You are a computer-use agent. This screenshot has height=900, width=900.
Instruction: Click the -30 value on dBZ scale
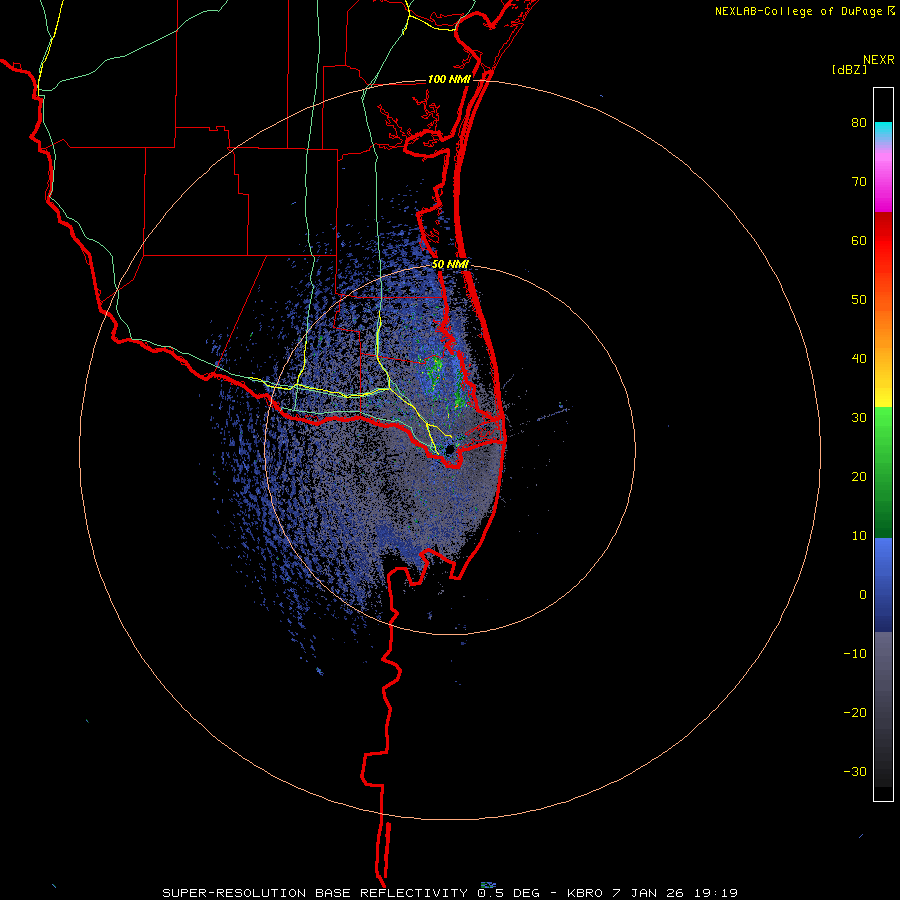click(855, 771)
